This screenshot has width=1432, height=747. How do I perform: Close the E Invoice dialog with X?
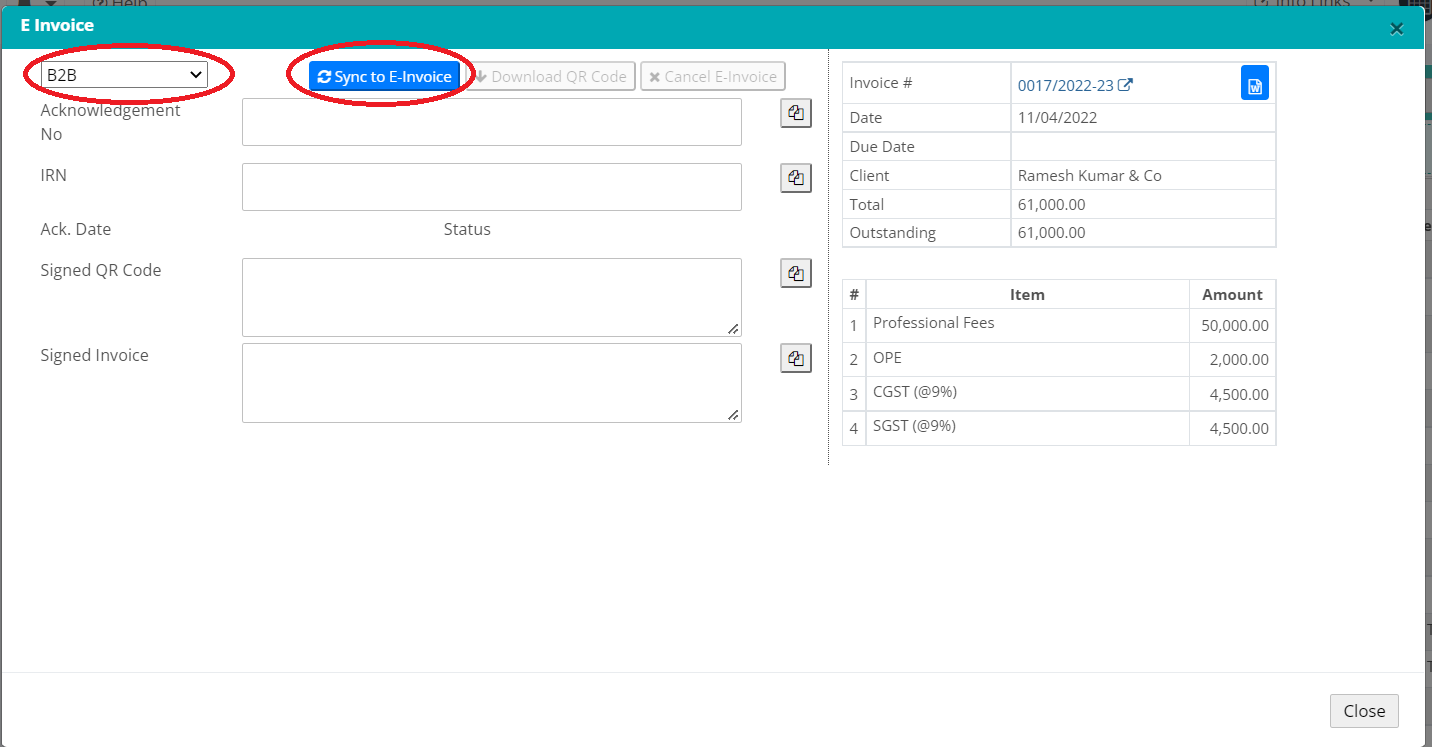click(x=1396, y=29)
